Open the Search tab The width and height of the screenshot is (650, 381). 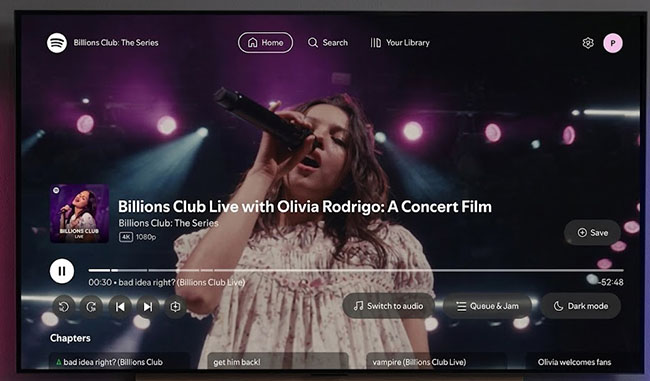point(328,43)
